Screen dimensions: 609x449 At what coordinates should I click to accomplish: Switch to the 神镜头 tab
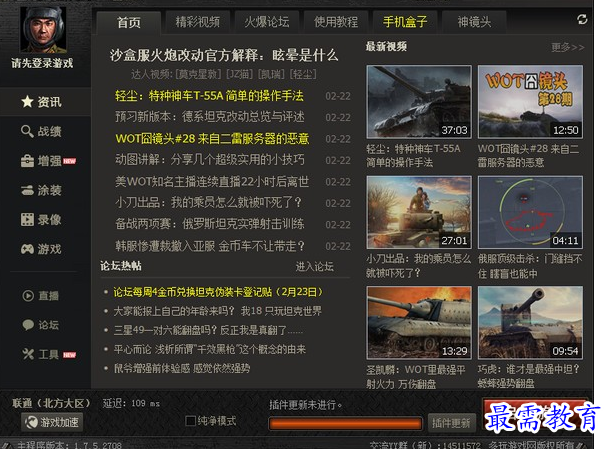point(474,22)
